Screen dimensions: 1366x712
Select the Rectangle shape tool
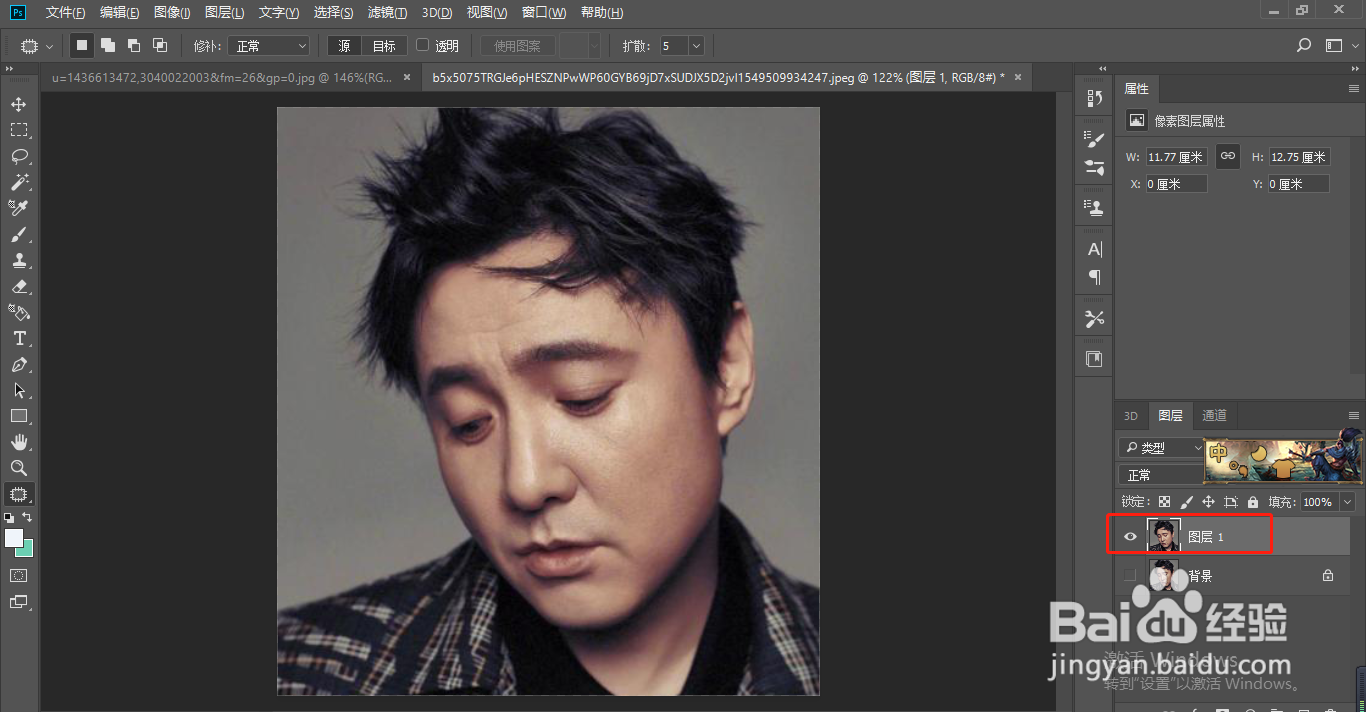tap(19, 416)
